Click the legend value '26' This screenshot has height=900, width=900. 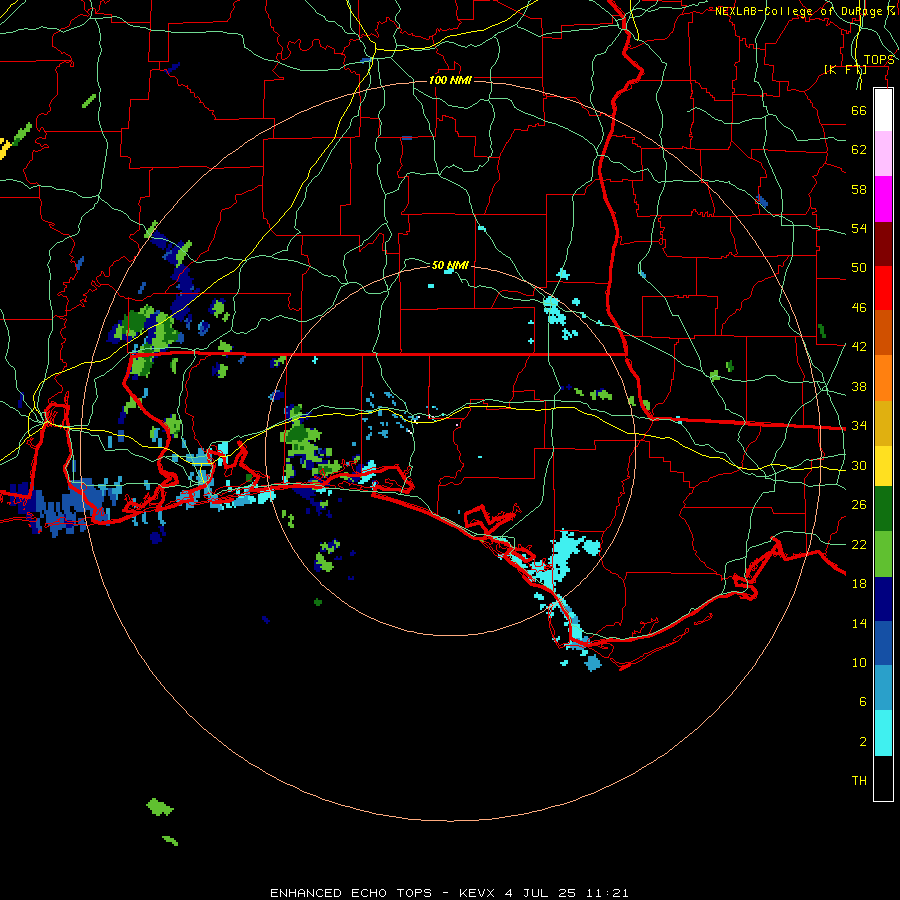click(x=859, y=505)
